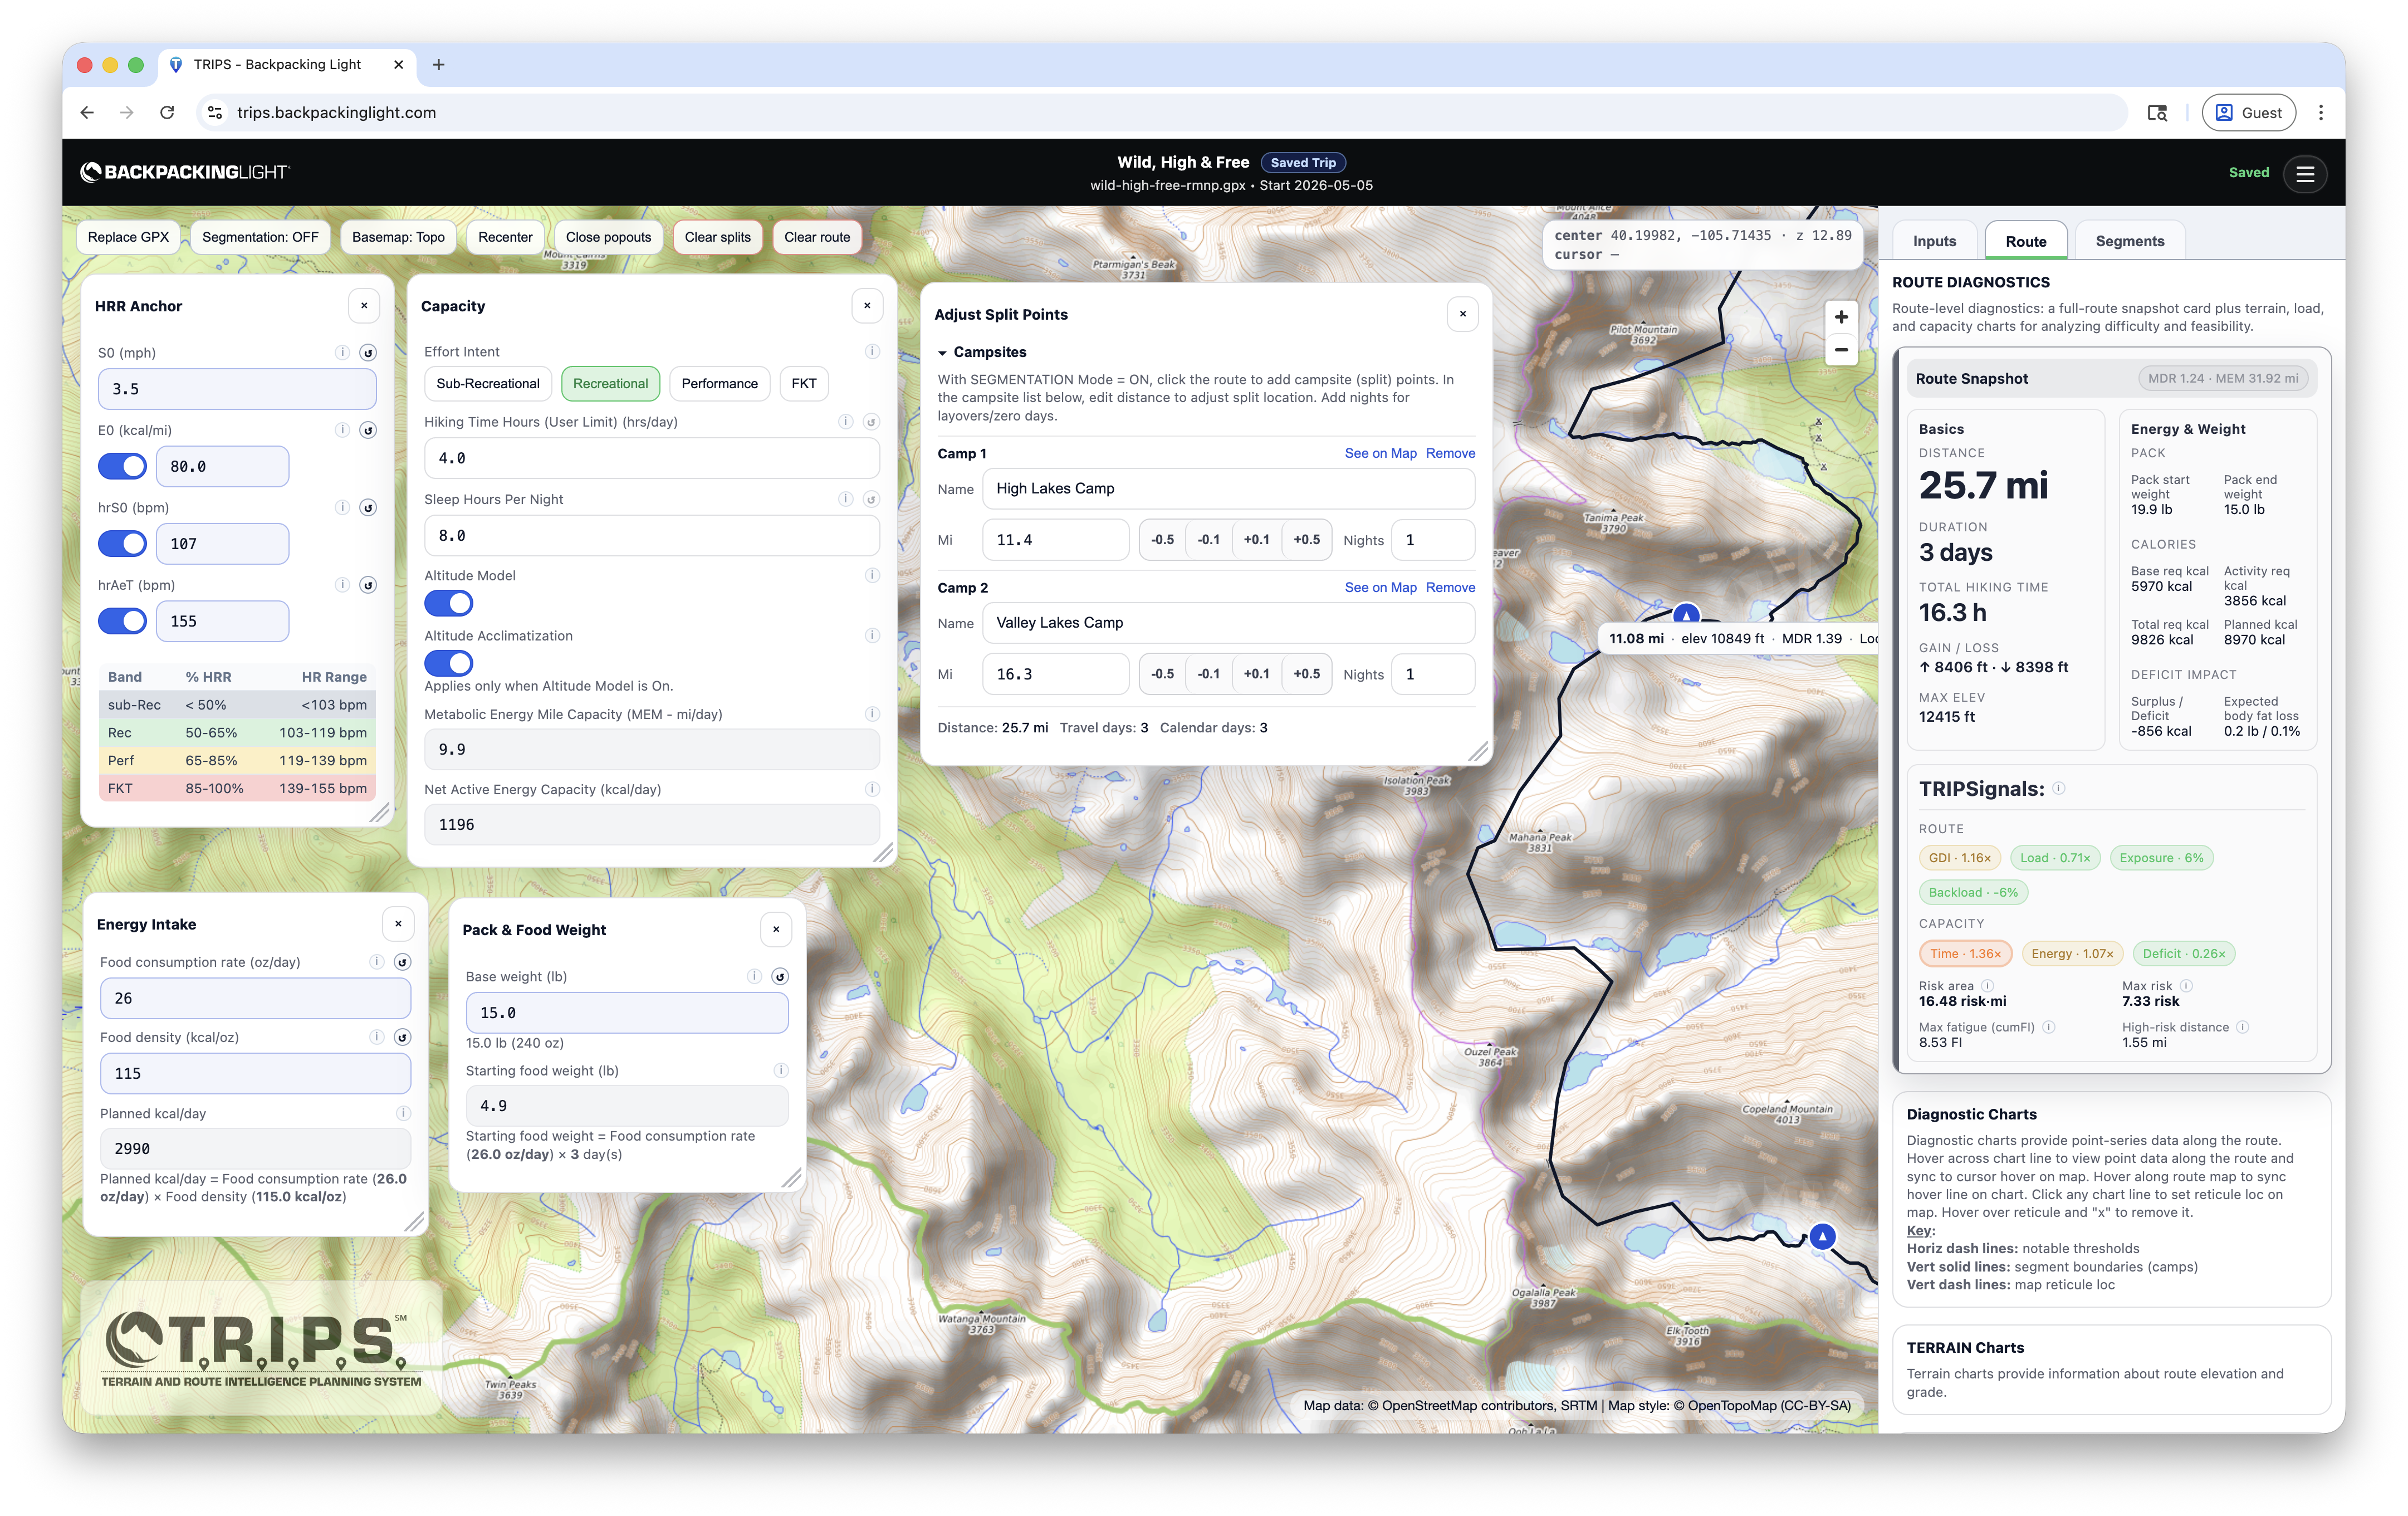Open Altitude Model info icon
This screenshot has height=1516, width=2408.
point(872,576)
